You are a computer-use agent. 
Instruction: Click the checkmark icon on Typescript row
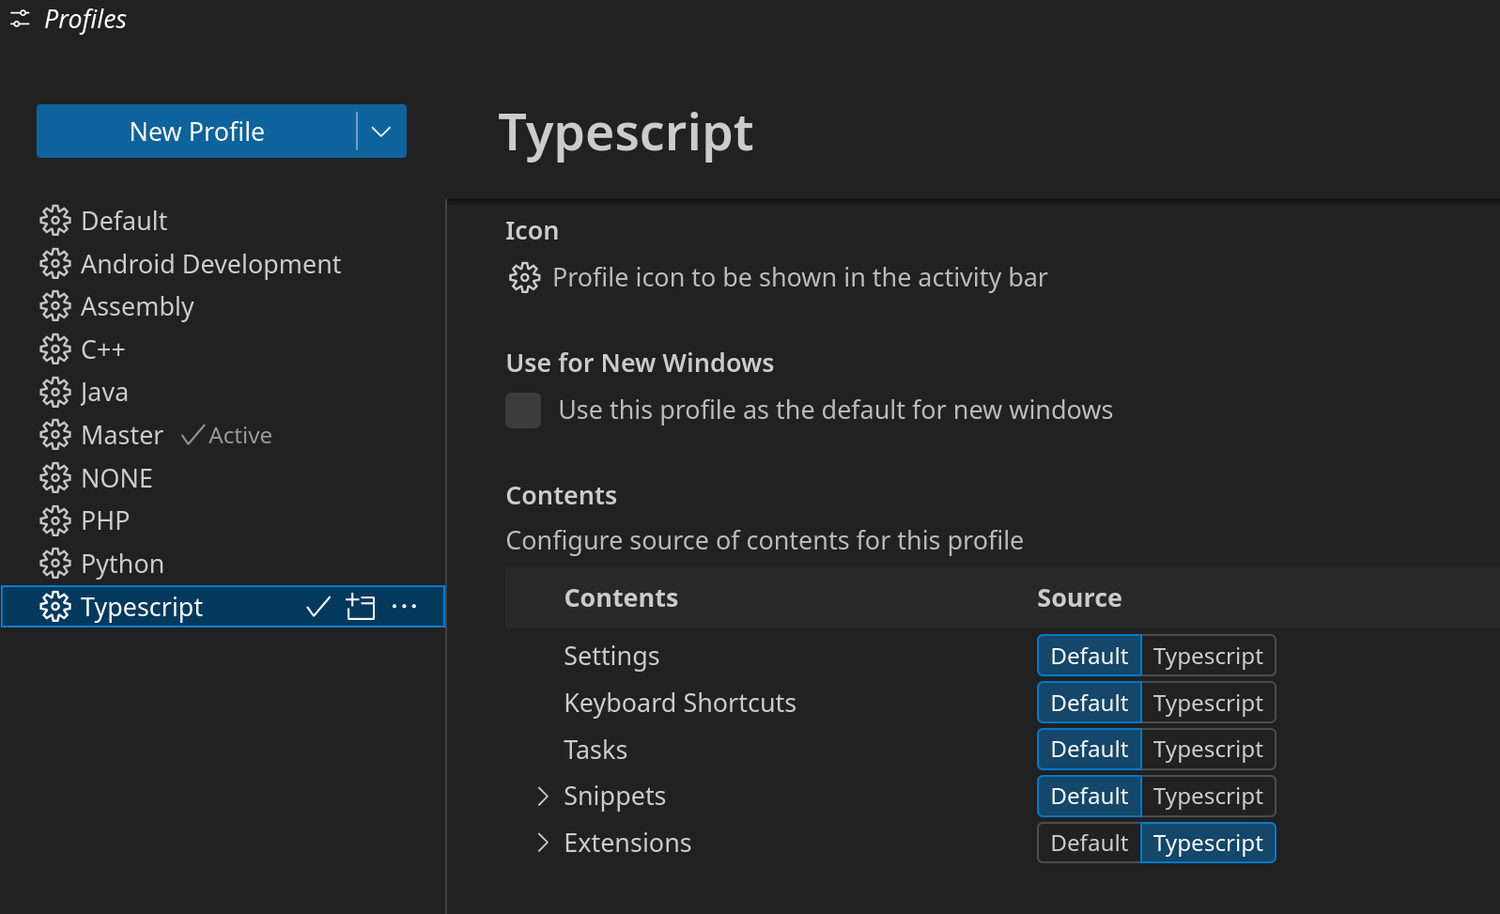click(318, 607)
